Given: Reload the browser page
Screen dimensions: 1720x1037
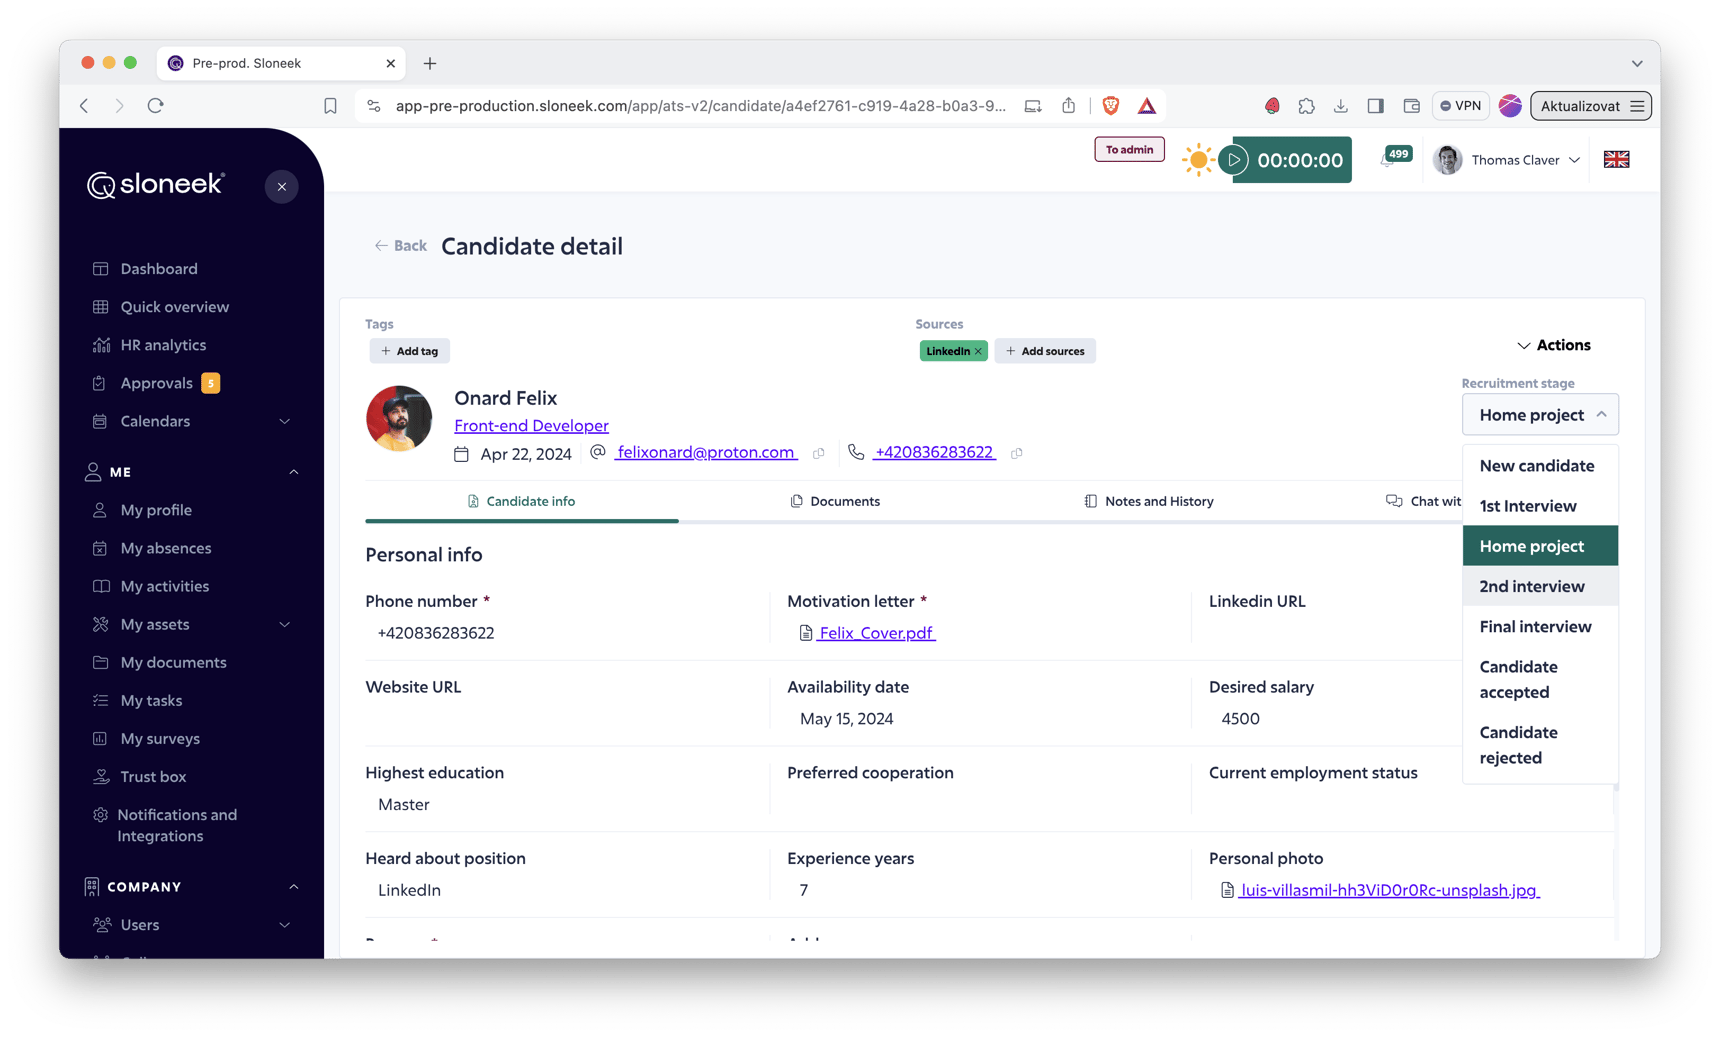Looking at the screenshot, I should pyautogui.click(x=155, y=106).
